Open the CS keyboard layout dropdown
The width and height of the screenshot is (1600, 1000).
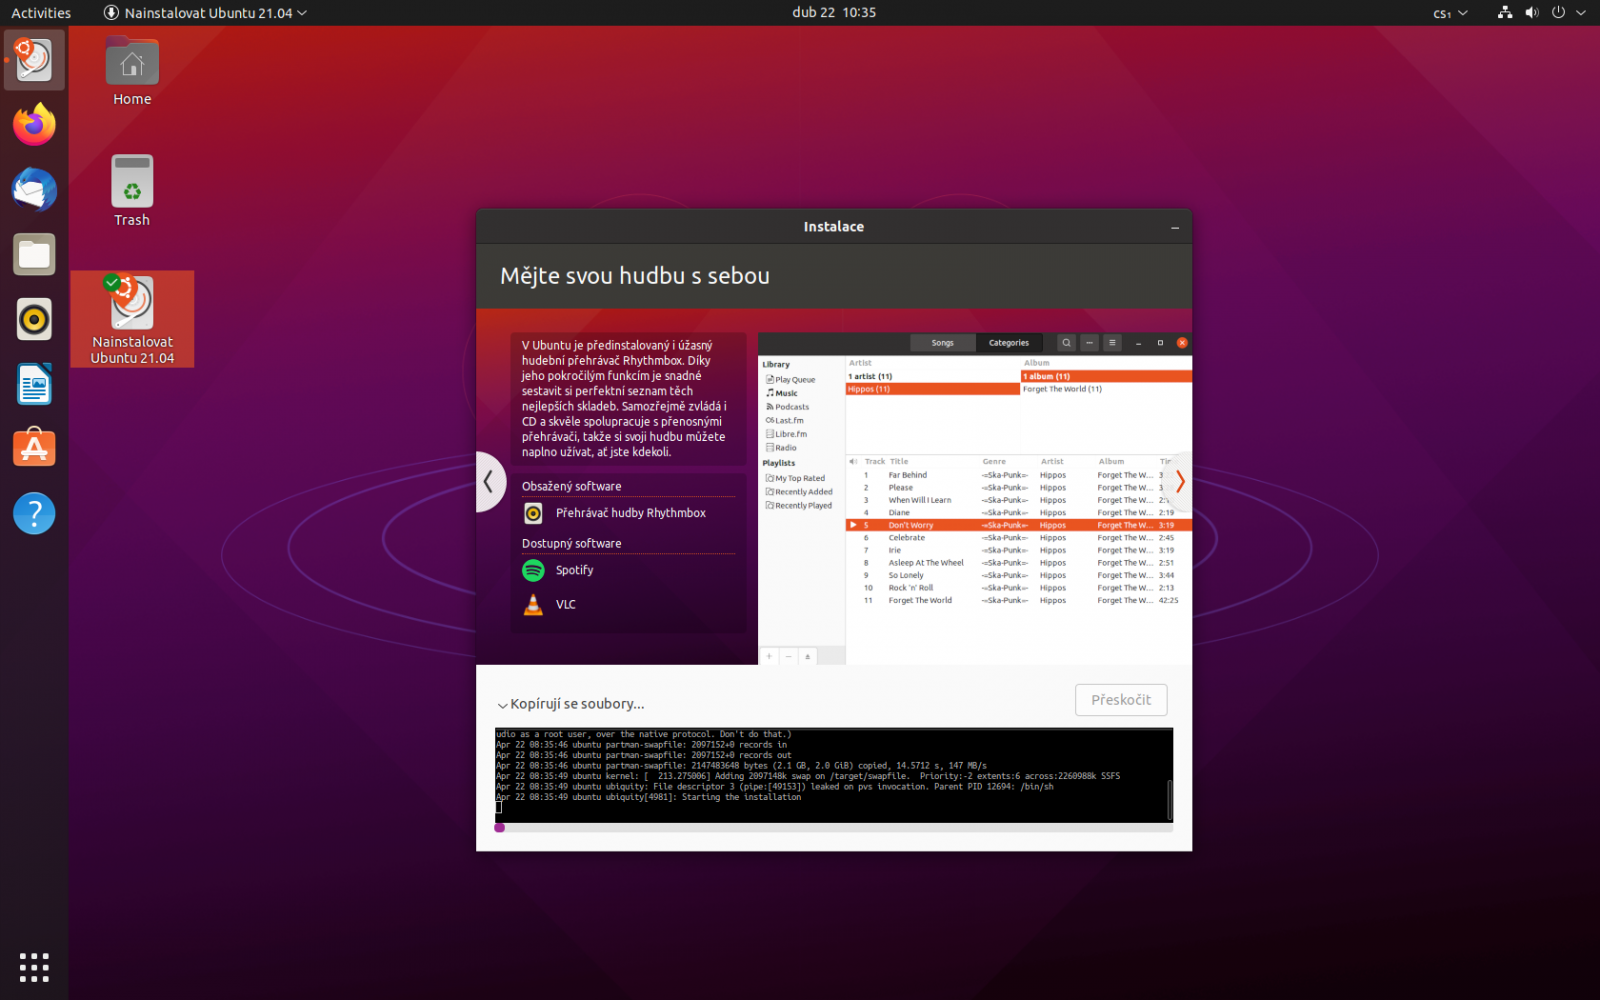click(1449, 13)
